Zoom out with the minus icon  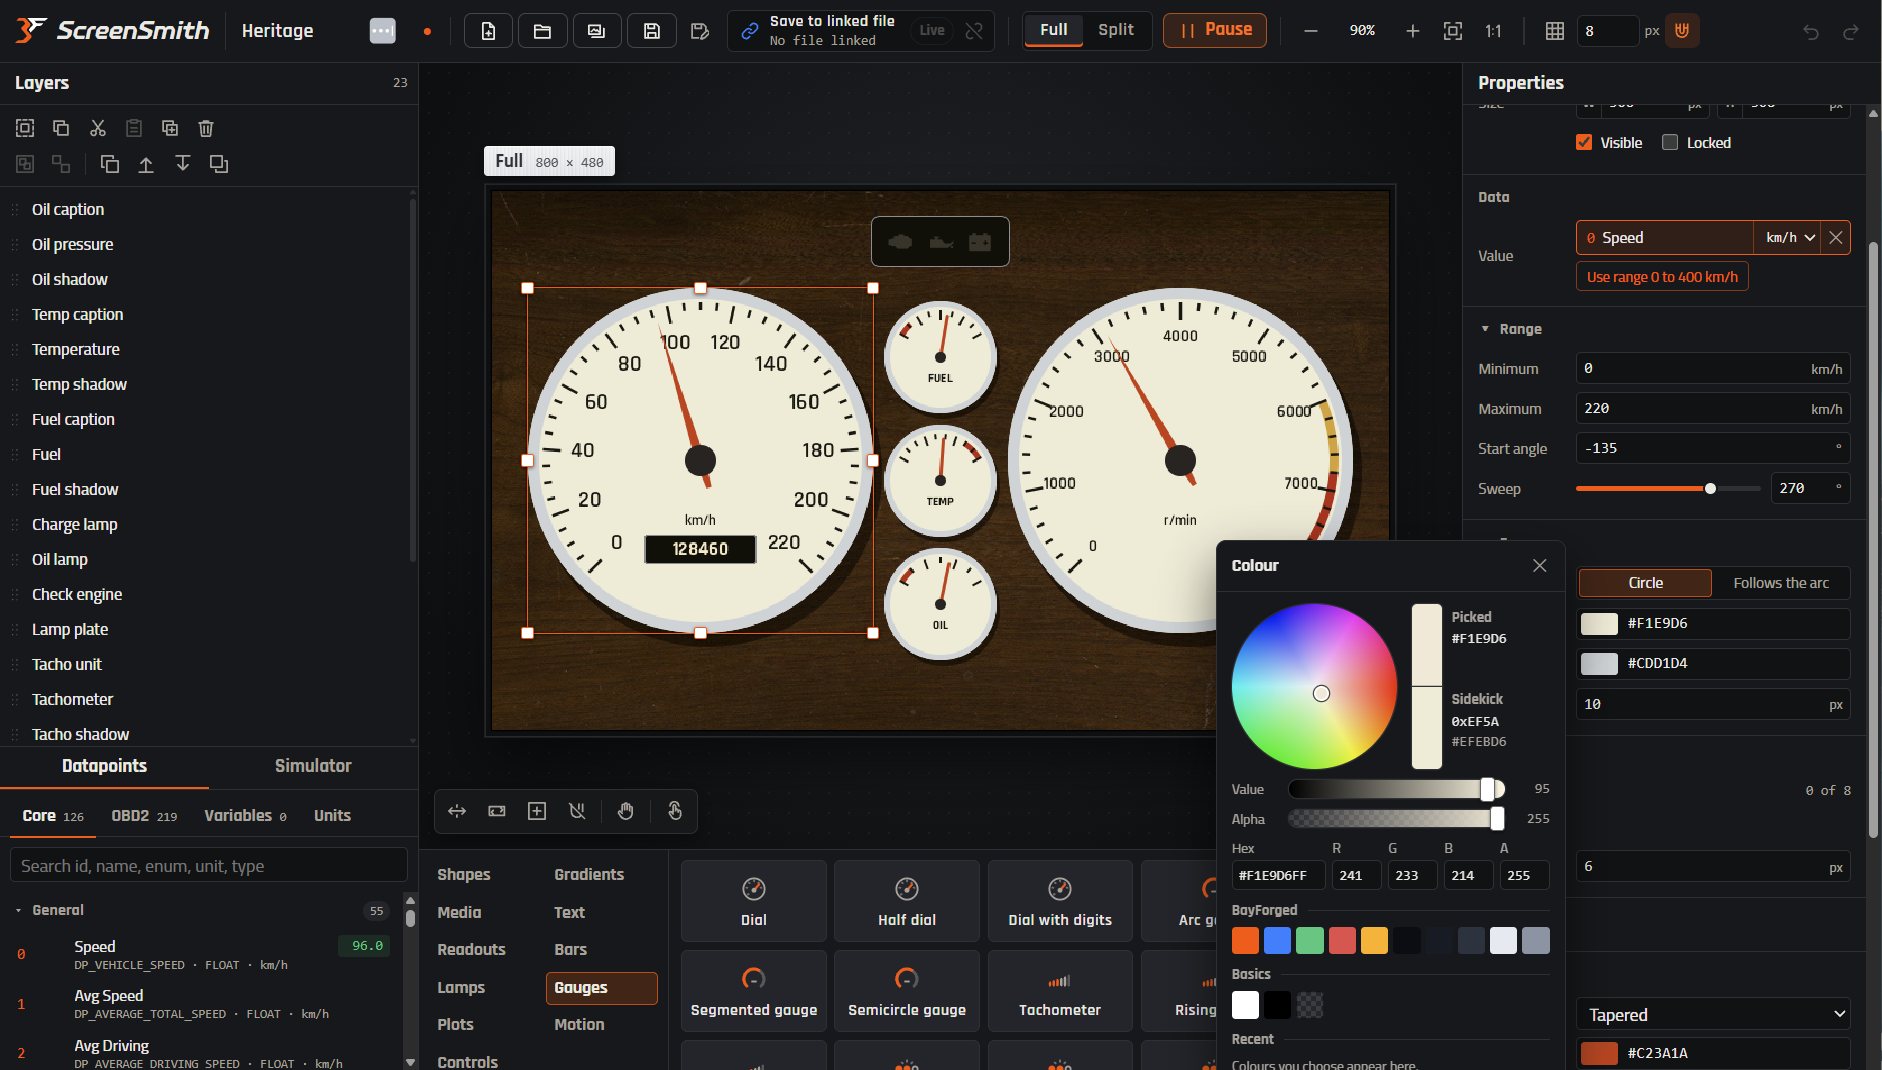click(1310, 31)
